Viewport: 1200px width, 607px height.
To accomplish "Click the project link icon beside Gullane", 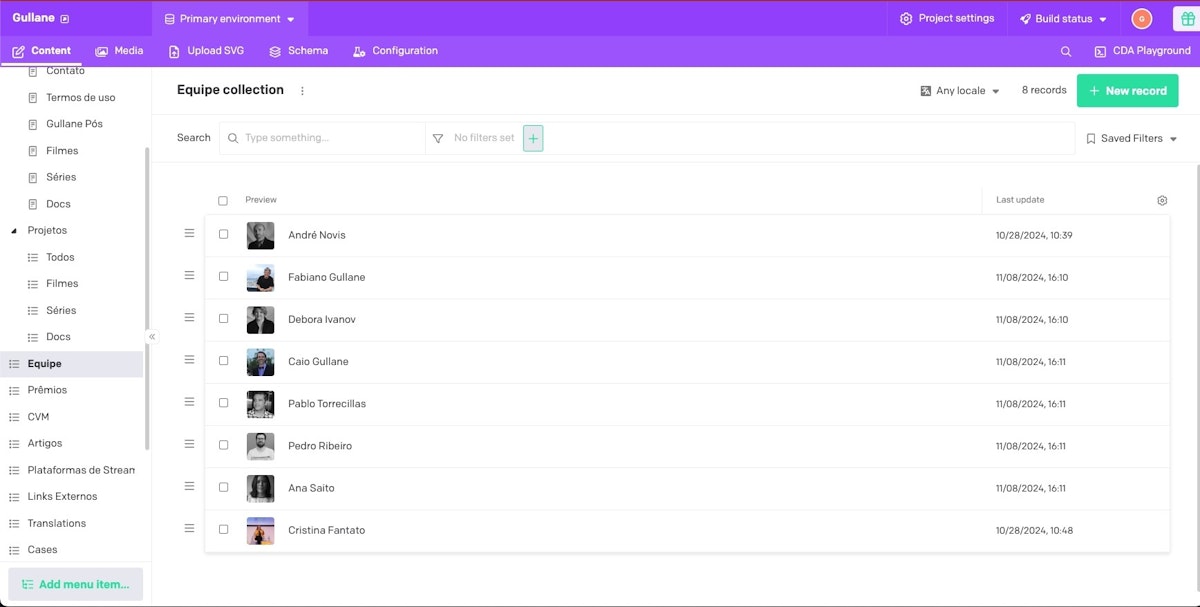I will click(x=65, y=19).
